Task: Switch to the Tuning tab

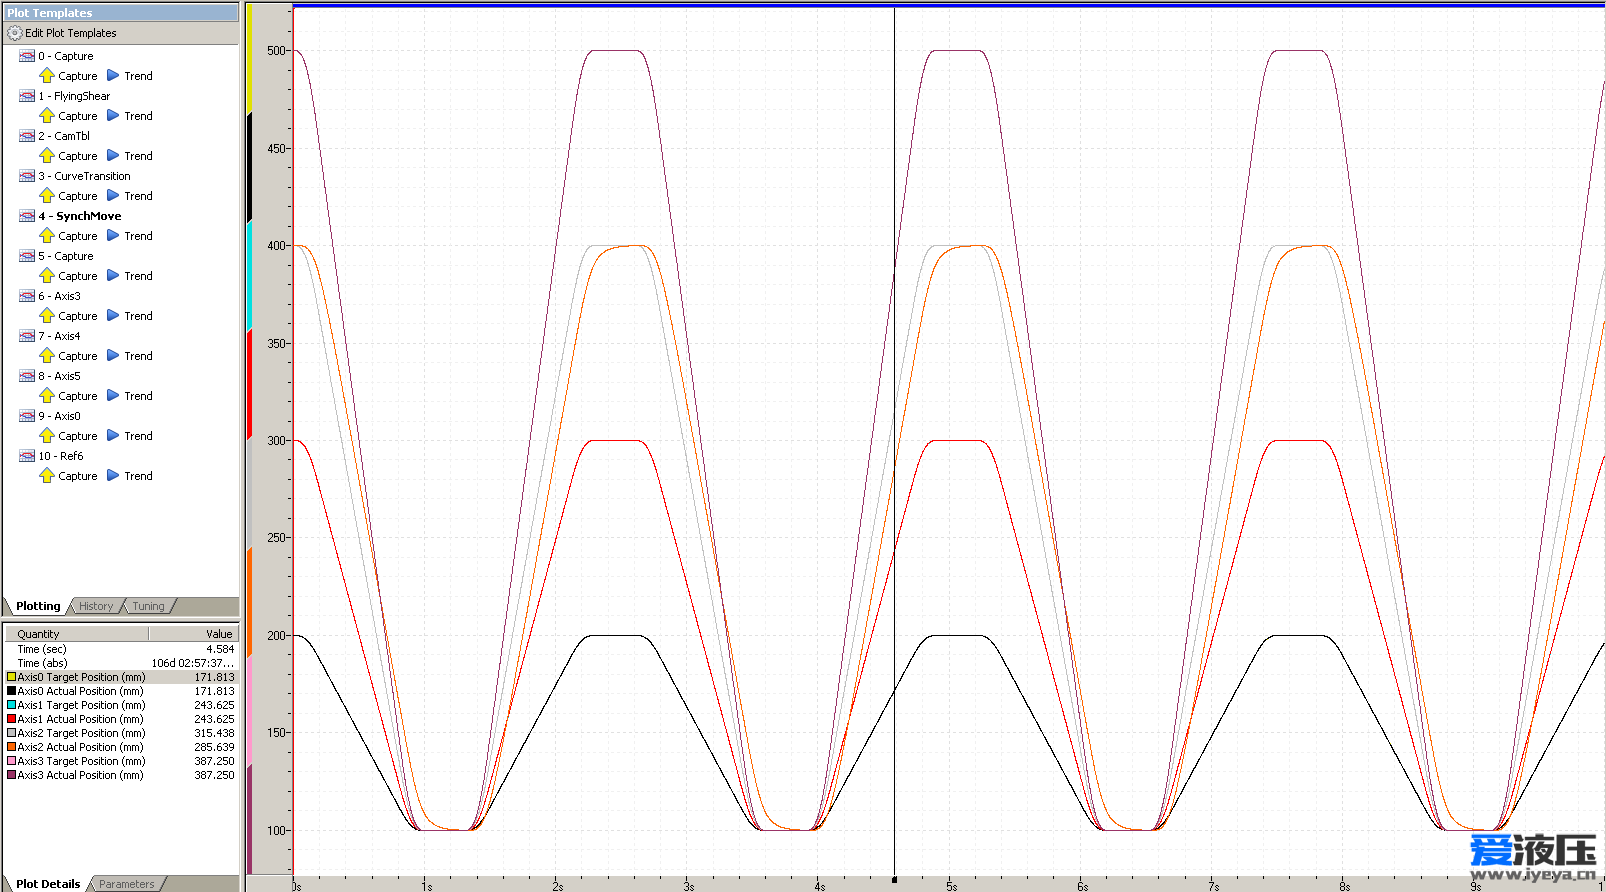Action: (148, 606)
